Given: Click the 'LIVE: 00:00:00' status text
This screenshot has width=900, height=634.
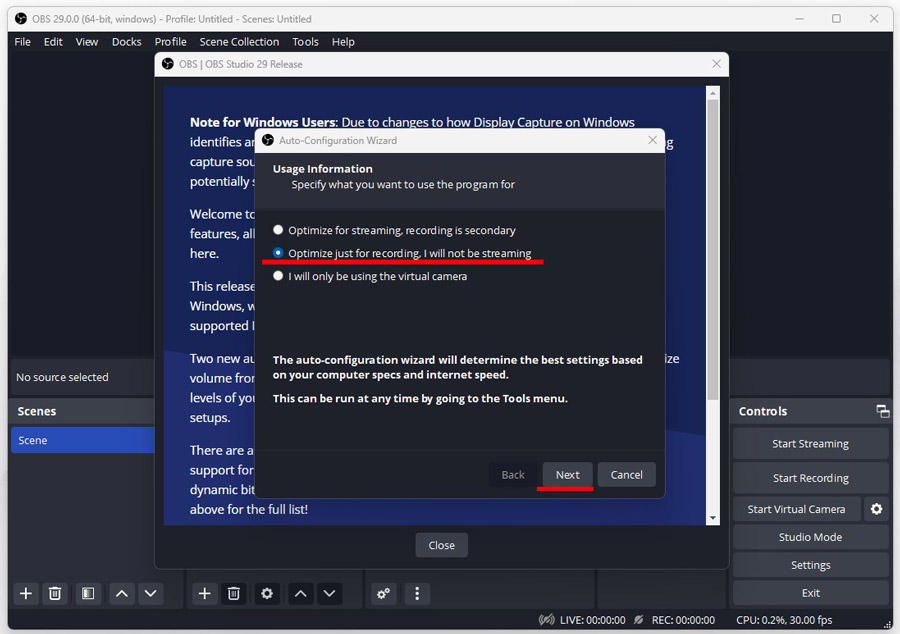Looking at the screenshot, I should pyautogui.click(x=592, y=620).
